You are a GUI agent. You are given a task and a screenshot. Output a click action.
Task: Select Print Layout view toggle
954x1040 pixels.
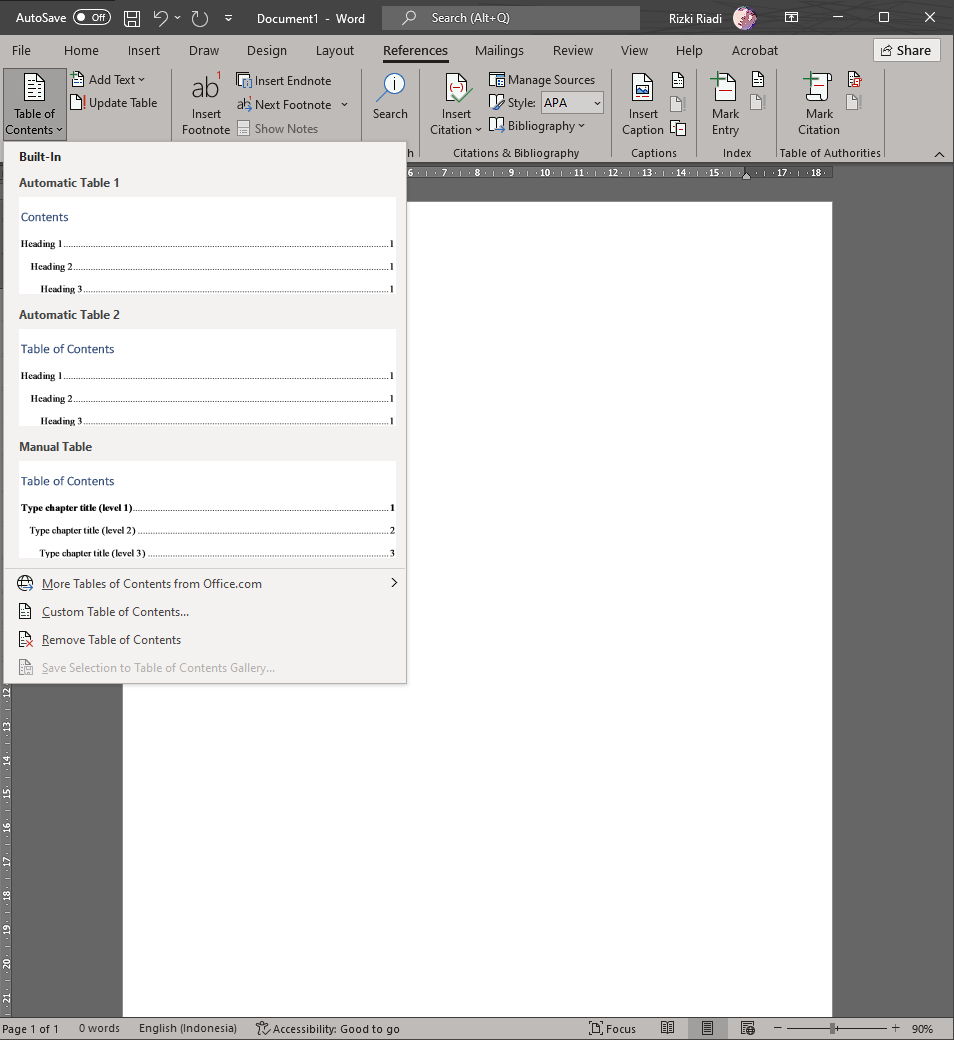(707, 1028)
